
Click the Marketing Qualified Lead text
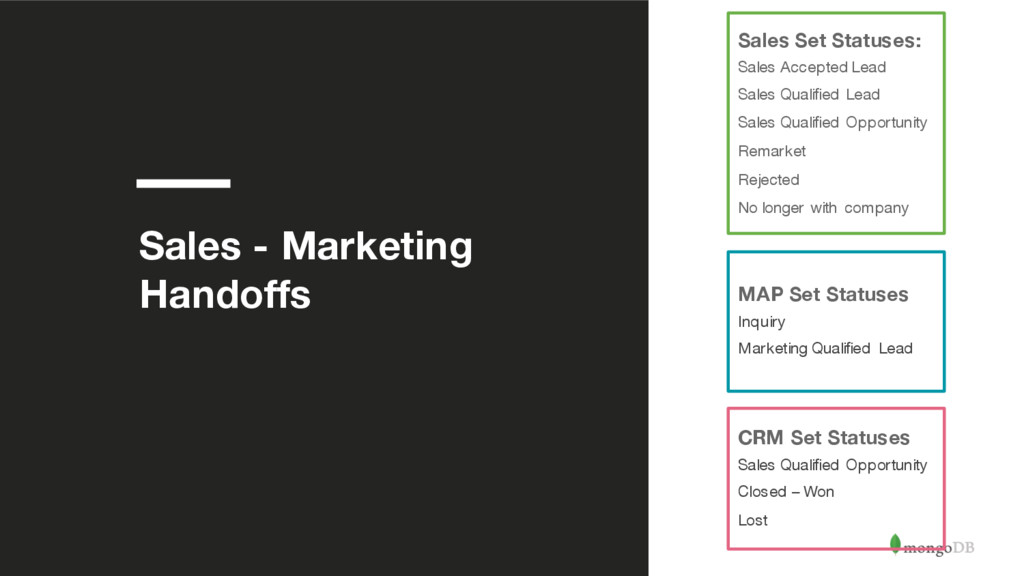coord(825,349)
